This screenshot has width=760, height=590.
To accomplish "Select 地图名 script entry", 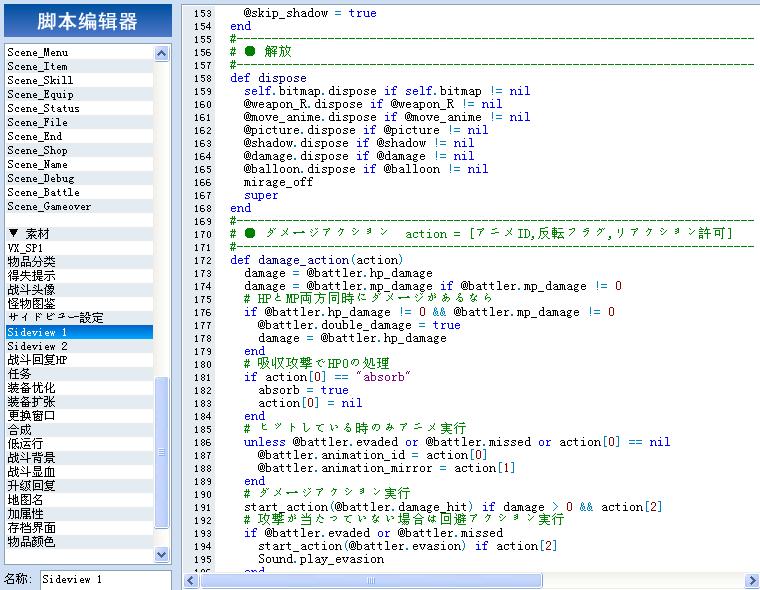I will (79, 500).
